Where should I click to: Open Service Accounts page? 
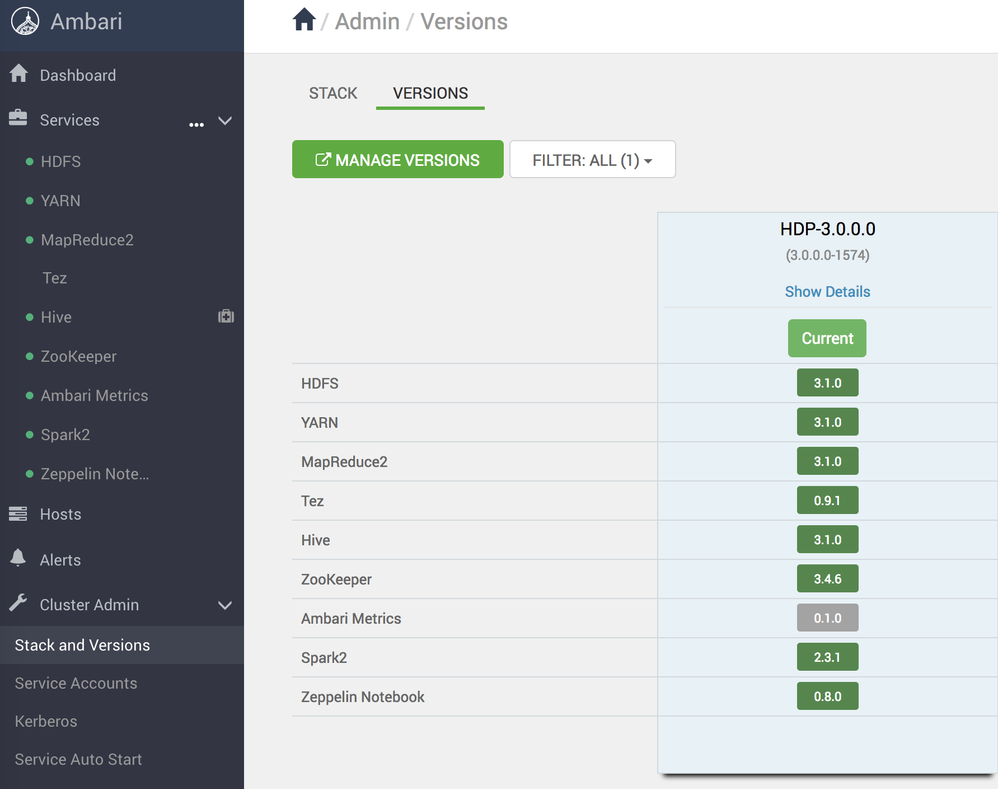(76, 683)
